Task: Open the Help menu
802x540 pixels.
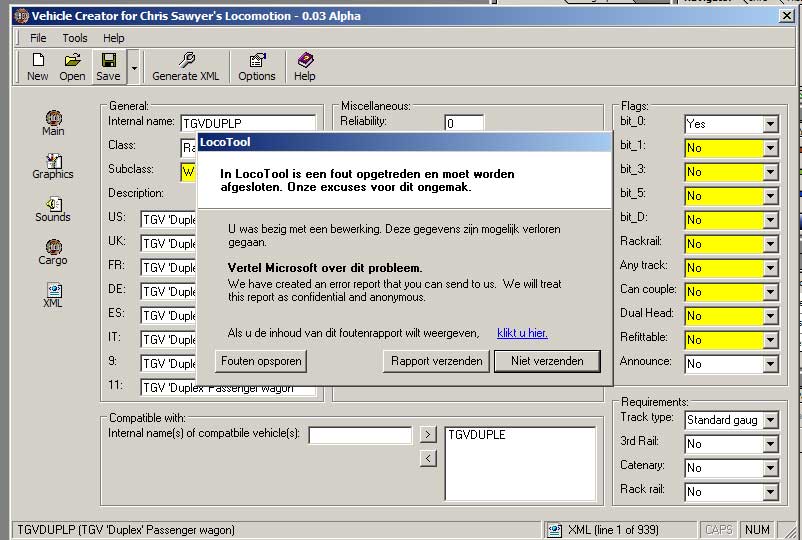Action: point(114,38)
